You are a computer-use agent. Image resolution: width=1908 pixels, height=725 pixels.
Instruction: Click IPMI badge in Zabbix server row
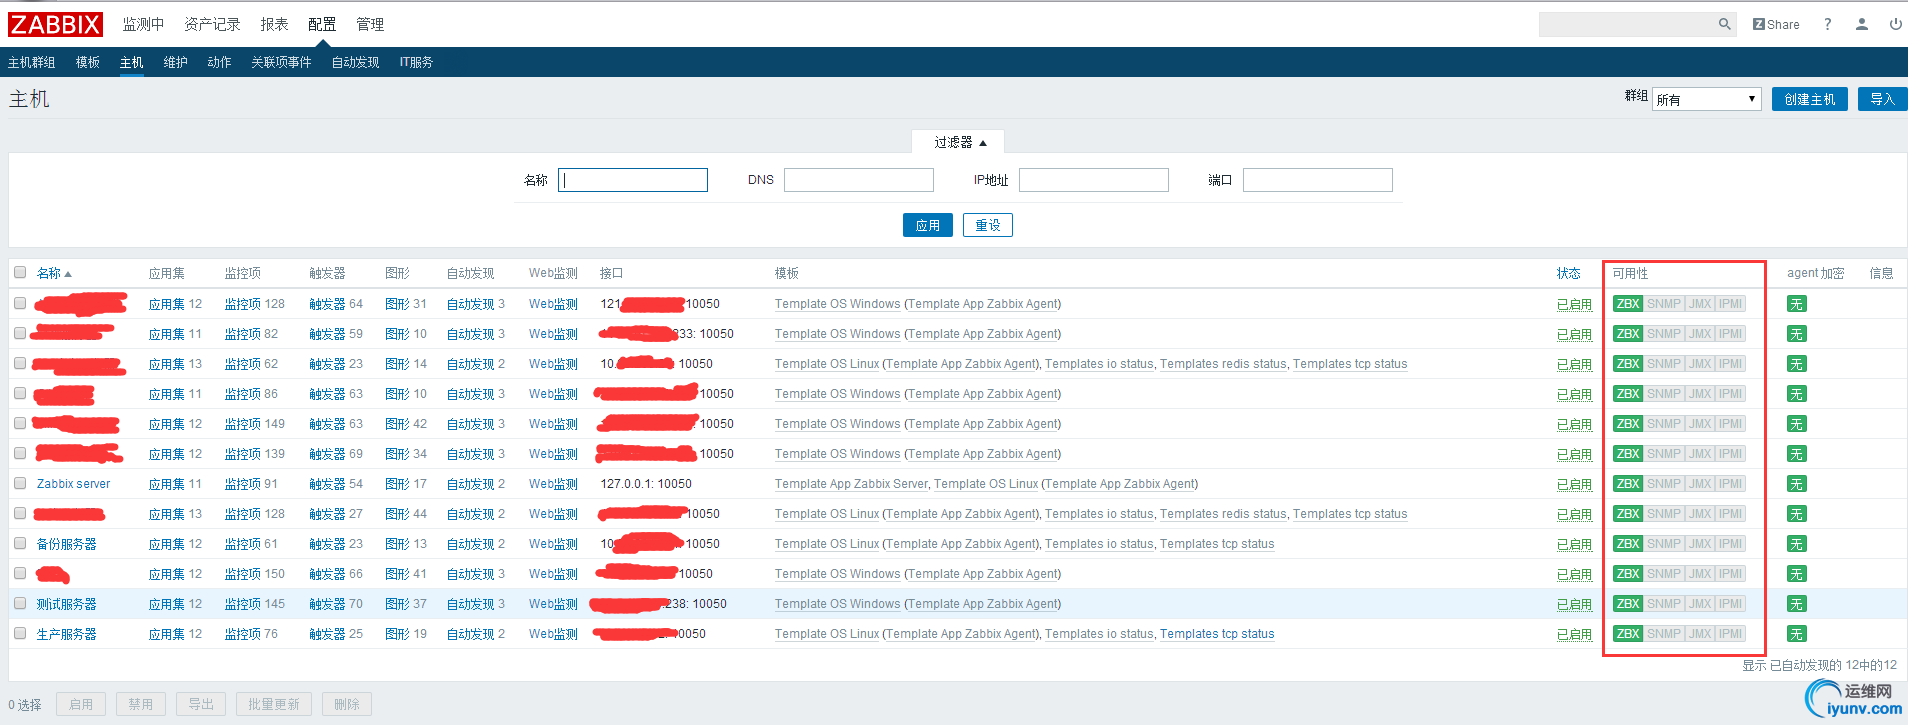(1731, 484)
